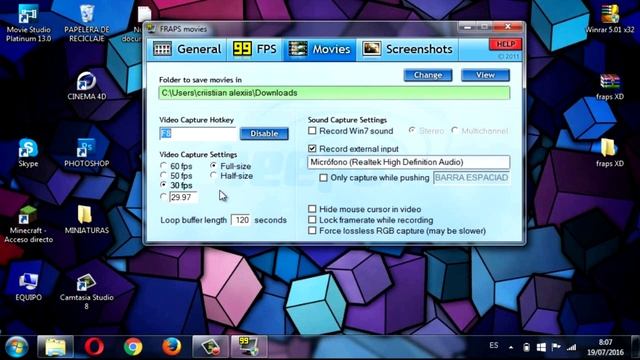Launch the CINEMA 4D desktop shortcut
This screenshot has width=640, height=360.
[x=87, y=86]
